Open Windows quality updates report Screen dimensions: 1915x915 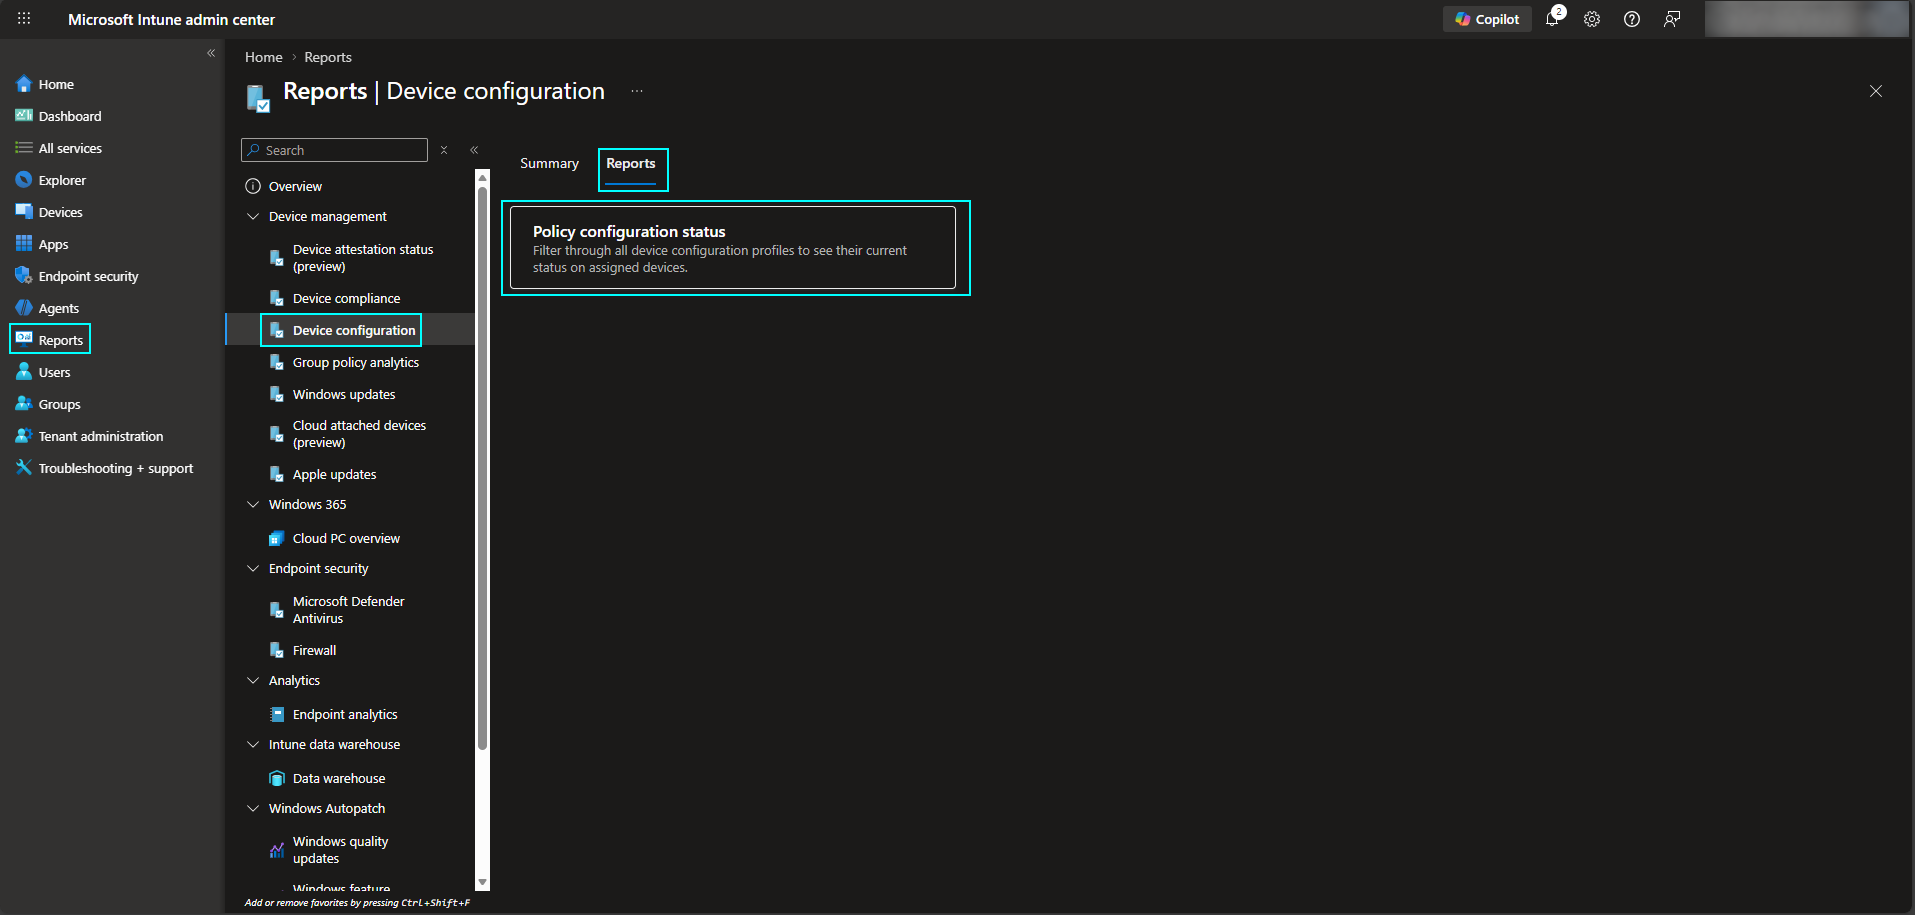point(340,850)
